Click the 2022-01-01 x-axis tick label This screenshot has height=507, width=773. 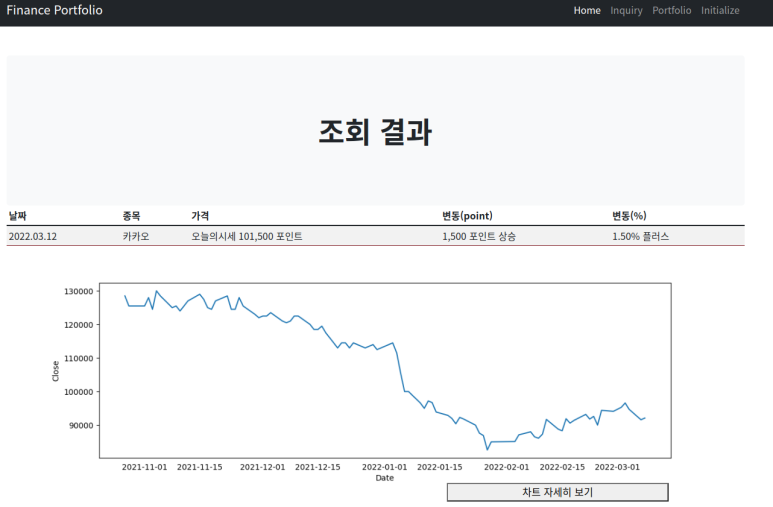coord(385,467)
